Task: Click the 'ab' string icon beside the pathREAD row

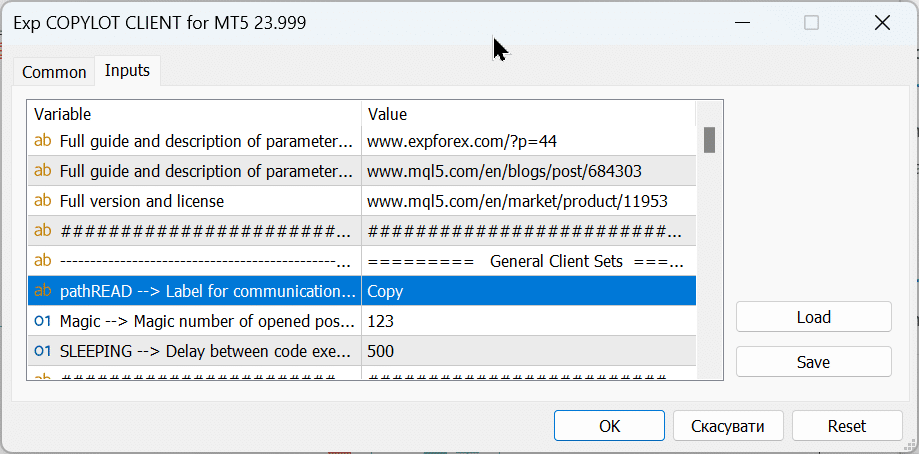Action: [x=43, y=291]
